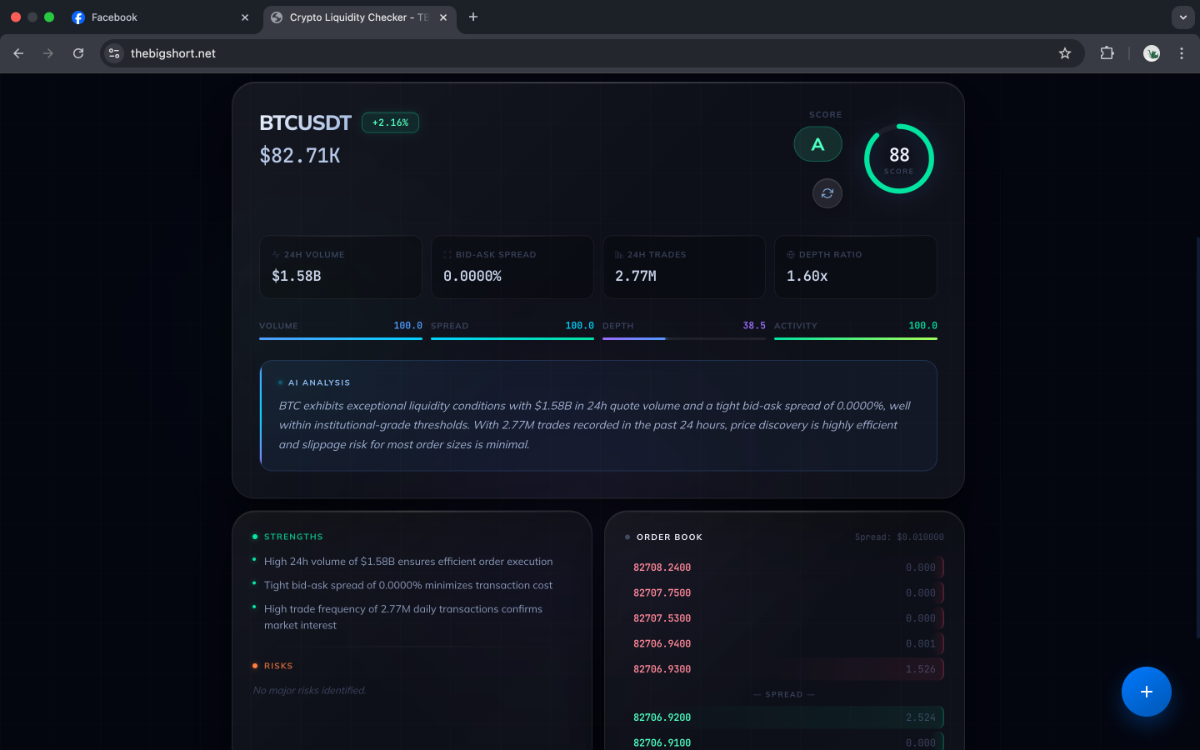Click the address bar showing thebigshort.net
The height and width of the screenshot is (750, 1200).
pyautogui.click(x=590, y=53)
